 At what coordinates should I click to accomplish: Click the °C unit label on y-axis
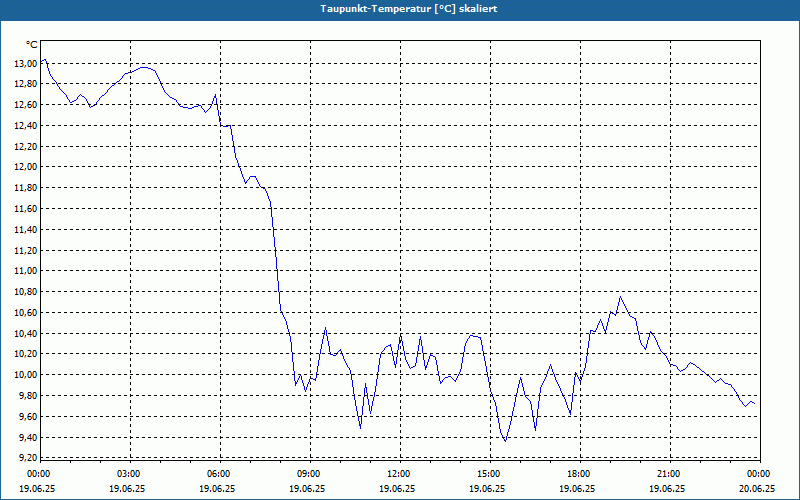tap(31, 45)
